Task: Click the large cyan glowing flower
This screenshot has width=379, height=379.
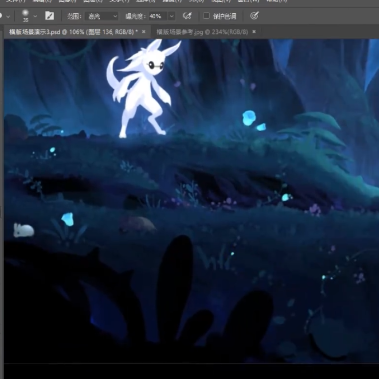Action: coord(249,118)
